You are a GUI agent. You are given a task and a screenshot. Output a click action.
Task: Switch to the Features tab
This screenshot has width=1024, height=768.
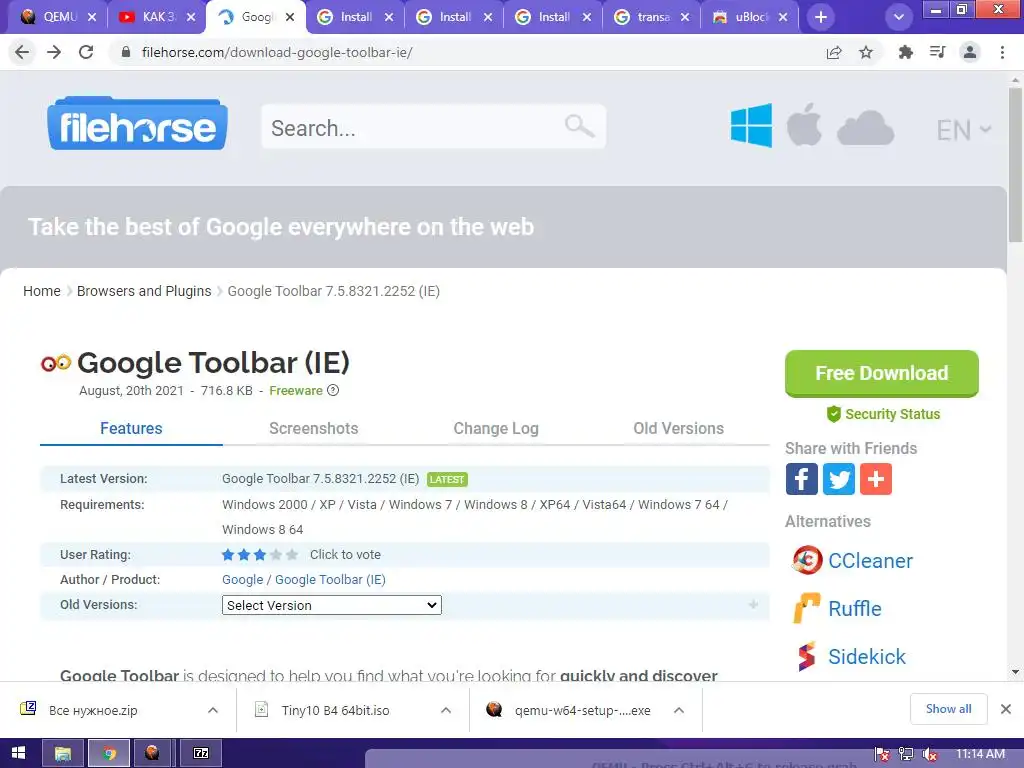(131, 428)
